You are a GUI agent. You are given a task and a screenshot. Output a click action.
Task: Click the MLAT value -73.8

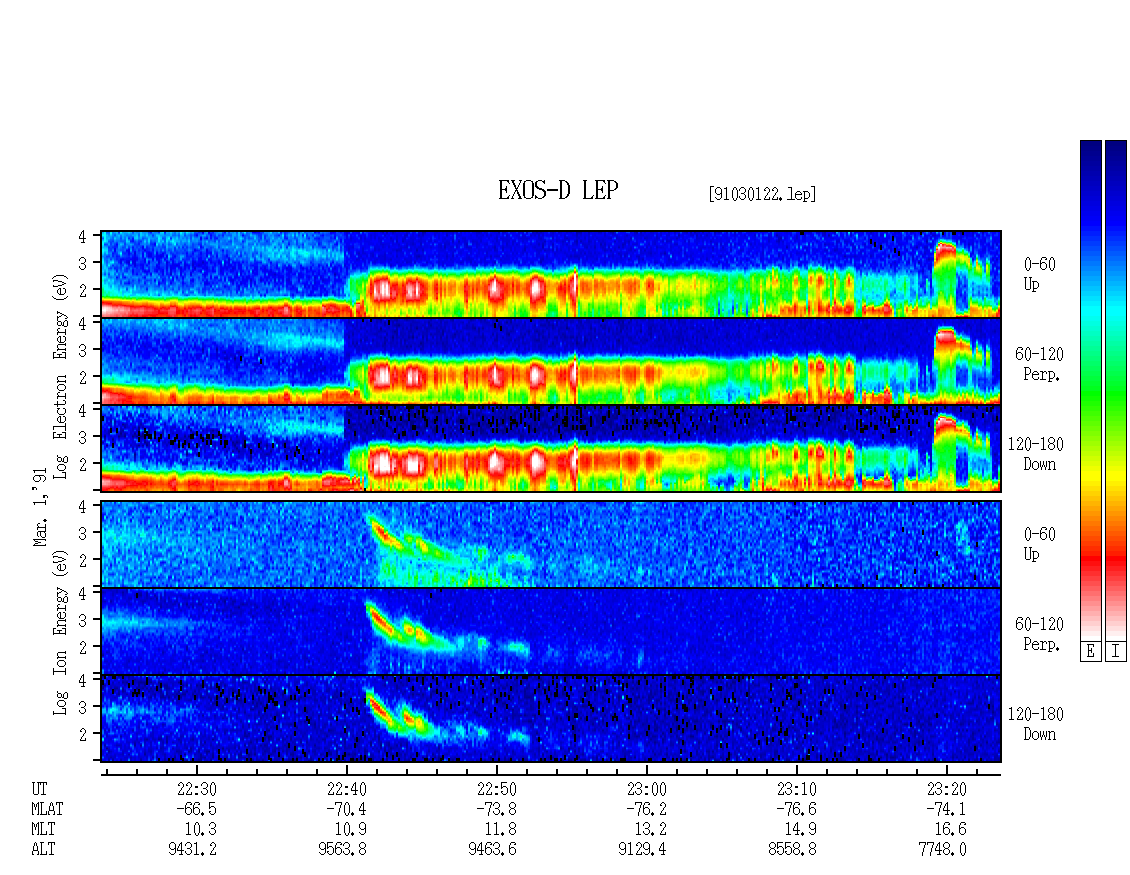(x=497, y=809)
